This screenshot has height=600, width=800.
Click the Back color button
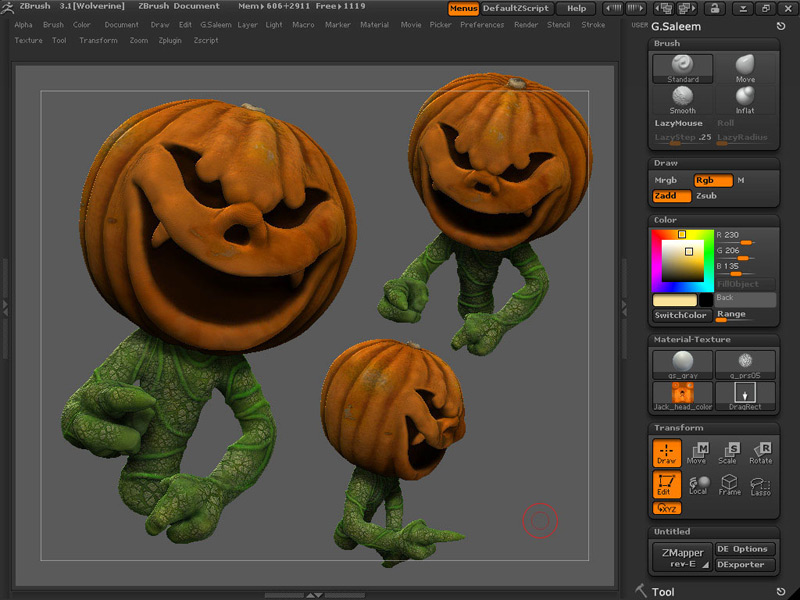click(745, 299)
